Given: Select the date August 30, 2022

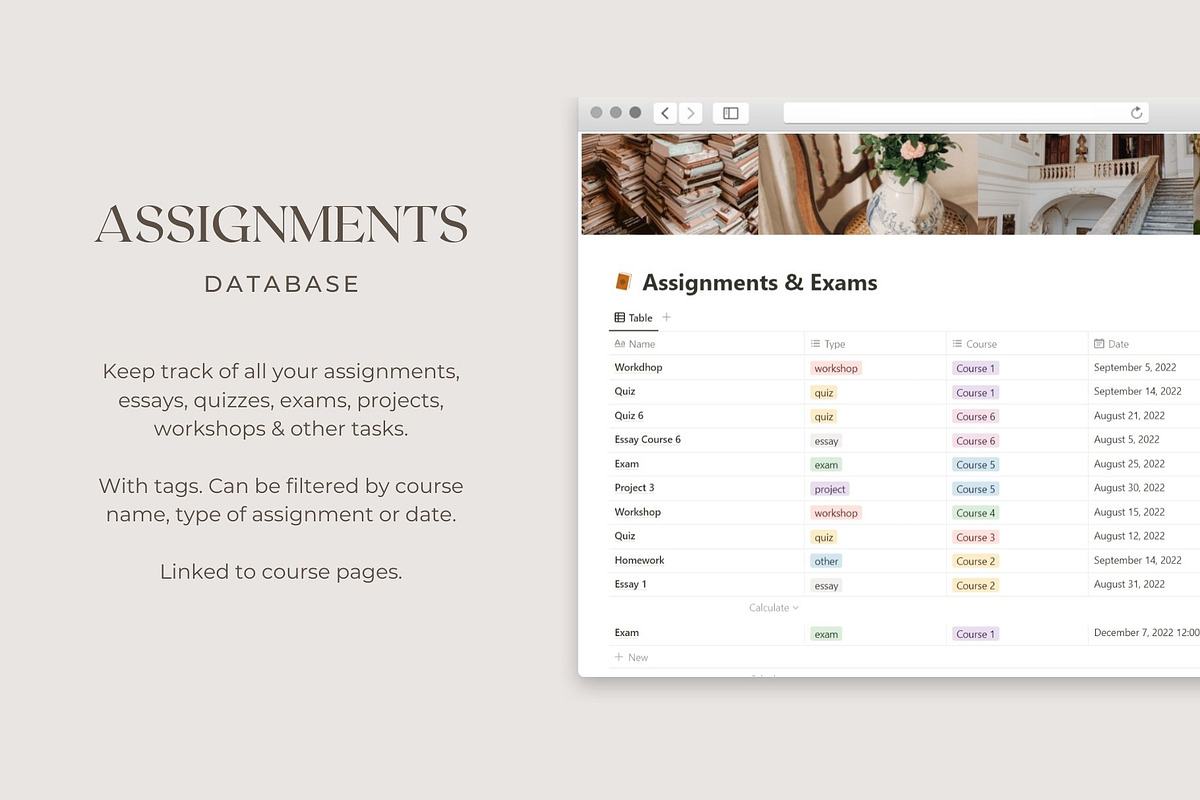Looking at the screenshot, I should [x=1129, y=487].
